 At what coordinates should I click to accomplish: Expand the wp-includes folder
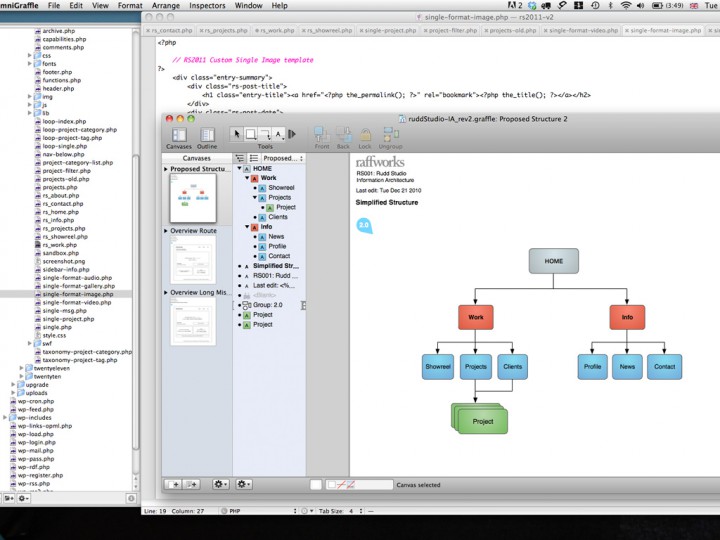5,418
